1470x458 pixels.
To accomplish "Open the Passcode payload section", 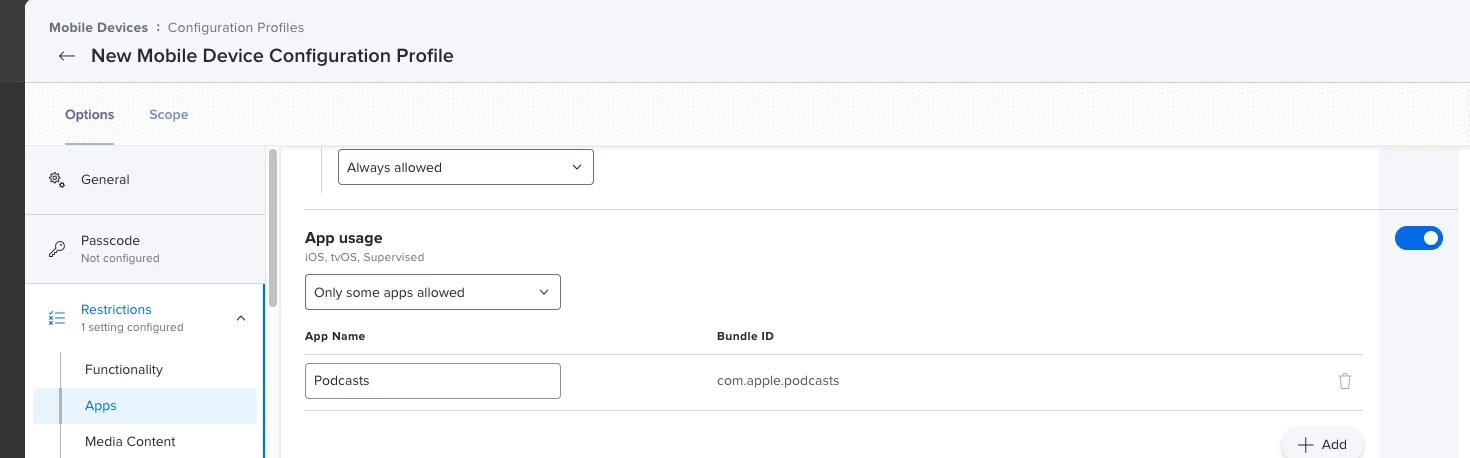I will click(145, 249).
